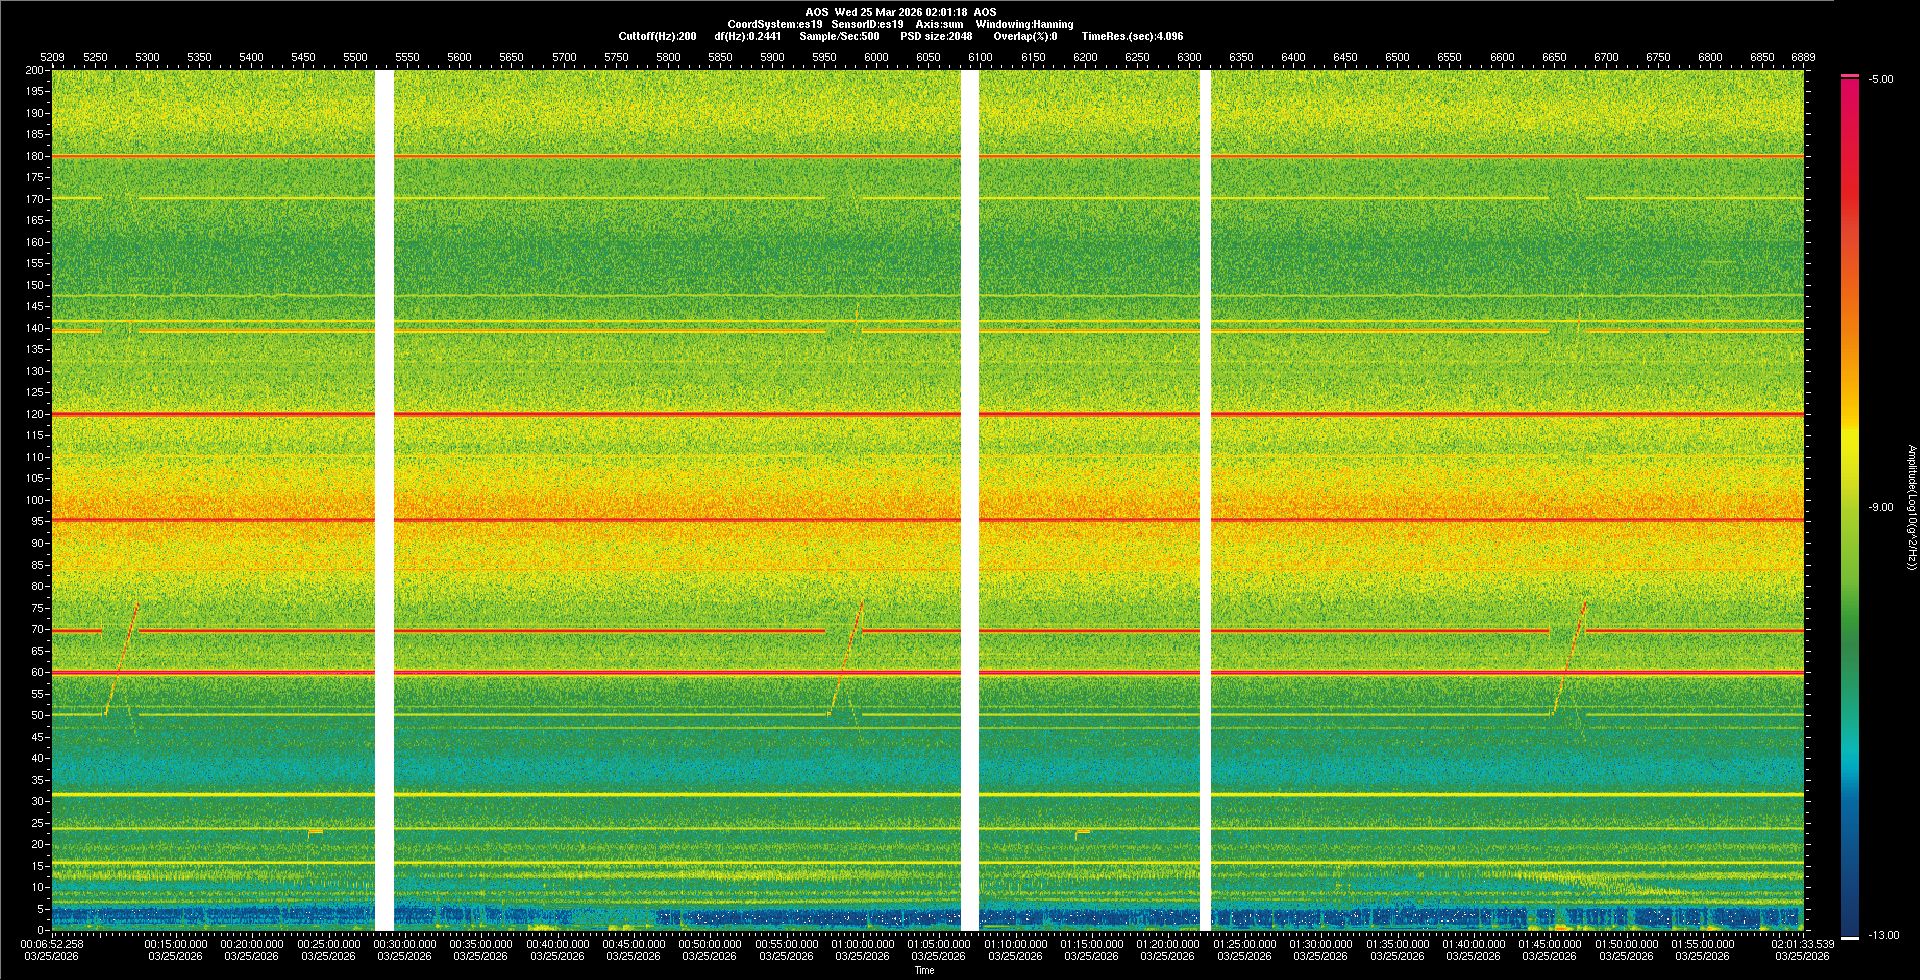
Task: Click the Amplitude colorbar axis title
Action: tap(1911, 507)
